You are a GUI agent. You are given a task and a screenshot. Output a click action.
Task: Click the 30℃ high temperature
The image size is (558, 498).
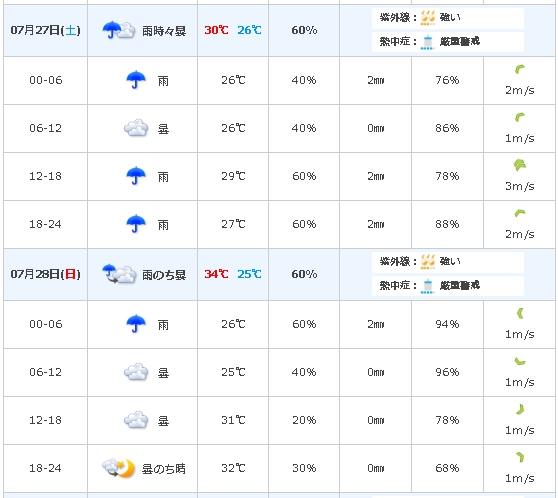click(x=216, y=30)
